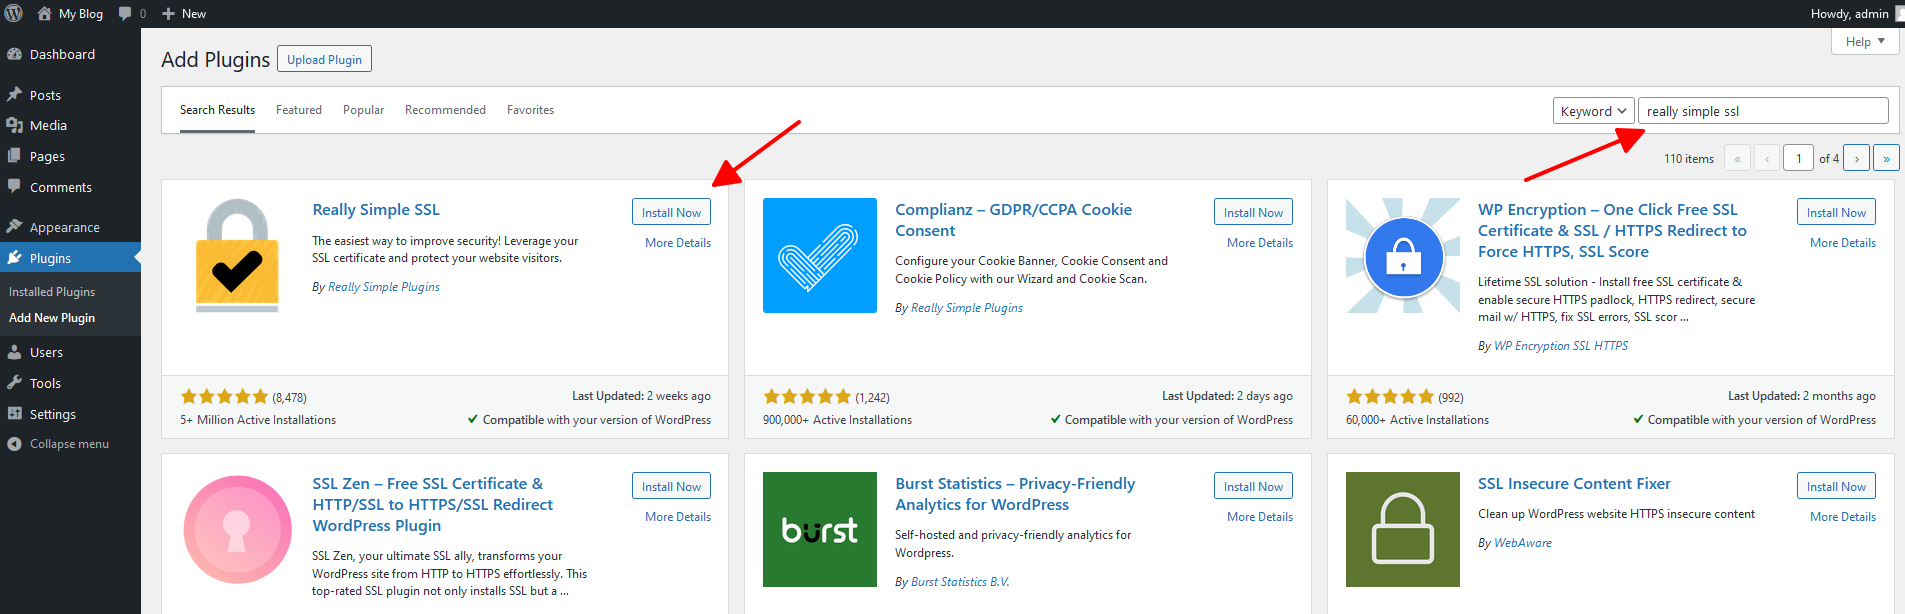Click the SSL Insecure Content Fixer icon
This screenshot has height=614, width=1905.
(x=1403, y=529)
